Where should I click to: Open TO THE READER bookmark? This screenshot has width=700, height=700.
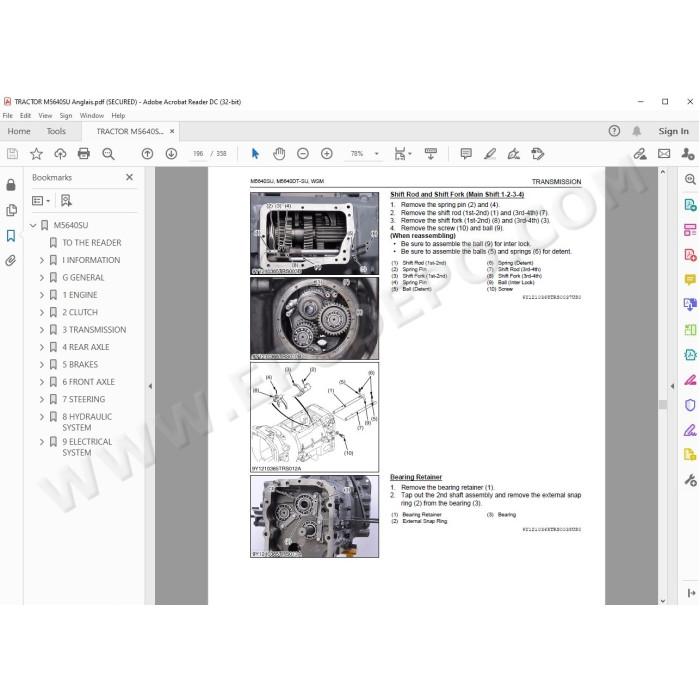click(x=92, y=242)
